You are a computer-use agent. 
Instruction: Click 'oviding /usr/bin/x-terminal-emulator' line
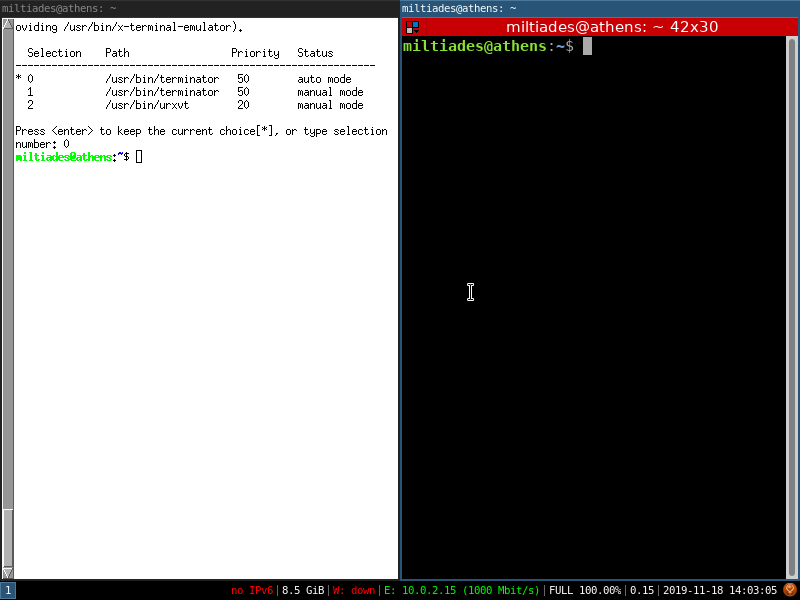pos(129,27)
